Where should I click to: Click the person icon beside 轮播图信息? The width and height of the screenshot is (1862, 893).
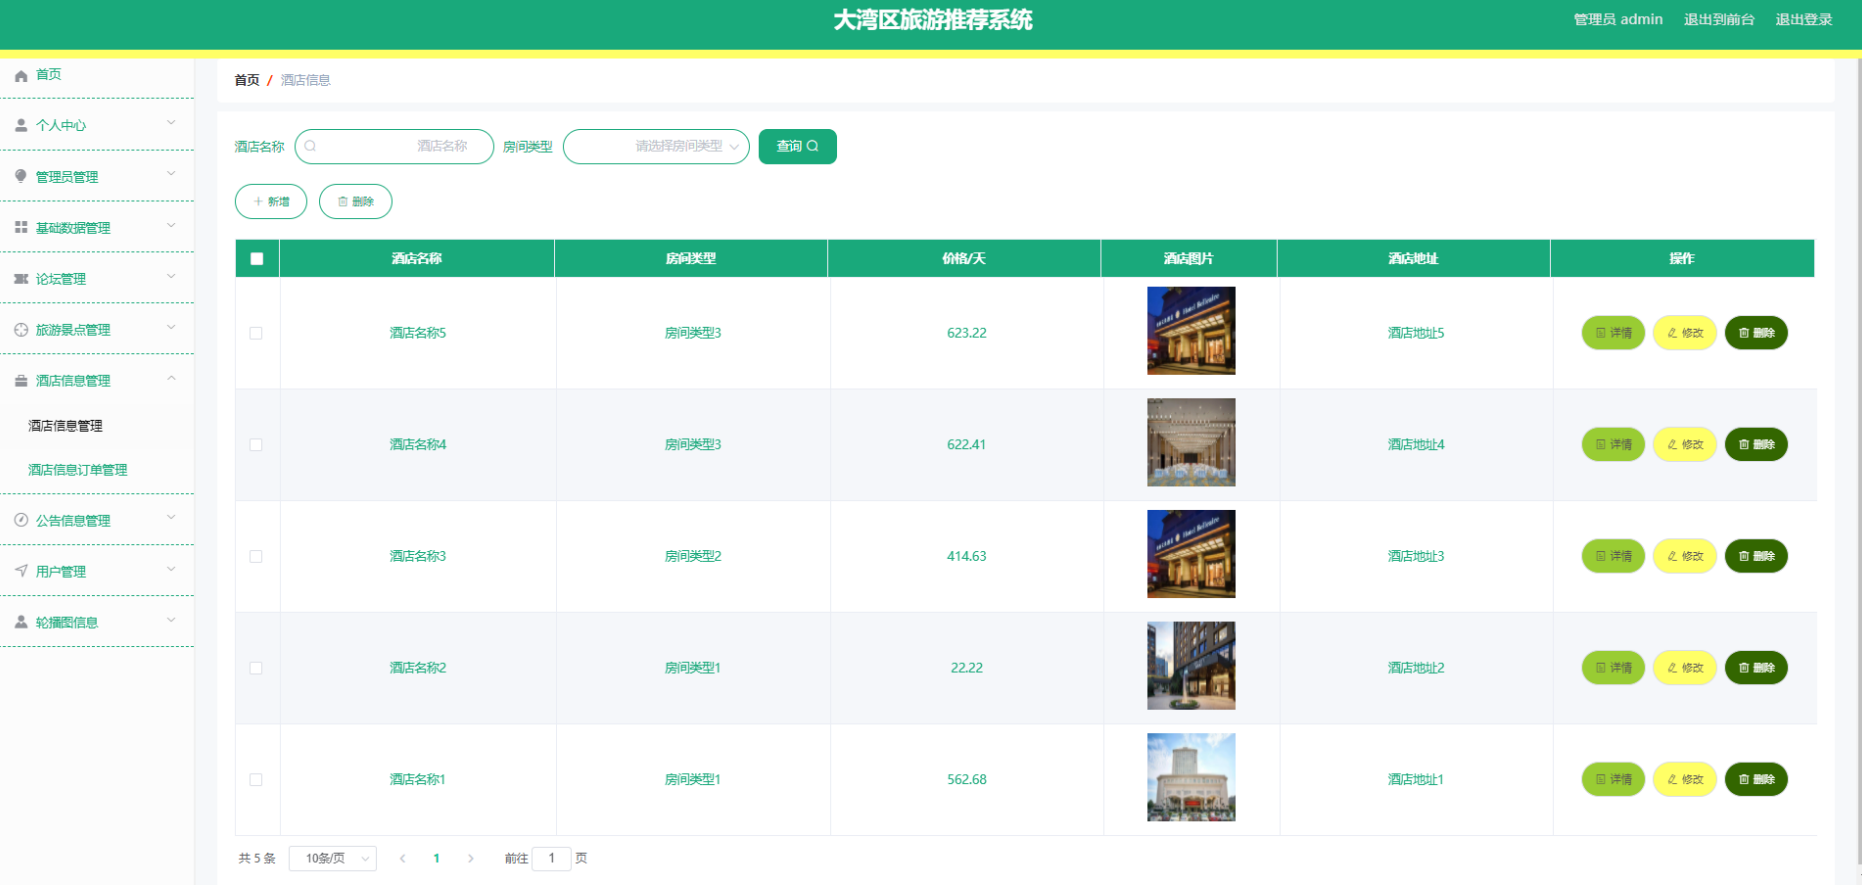pos(21,622)
